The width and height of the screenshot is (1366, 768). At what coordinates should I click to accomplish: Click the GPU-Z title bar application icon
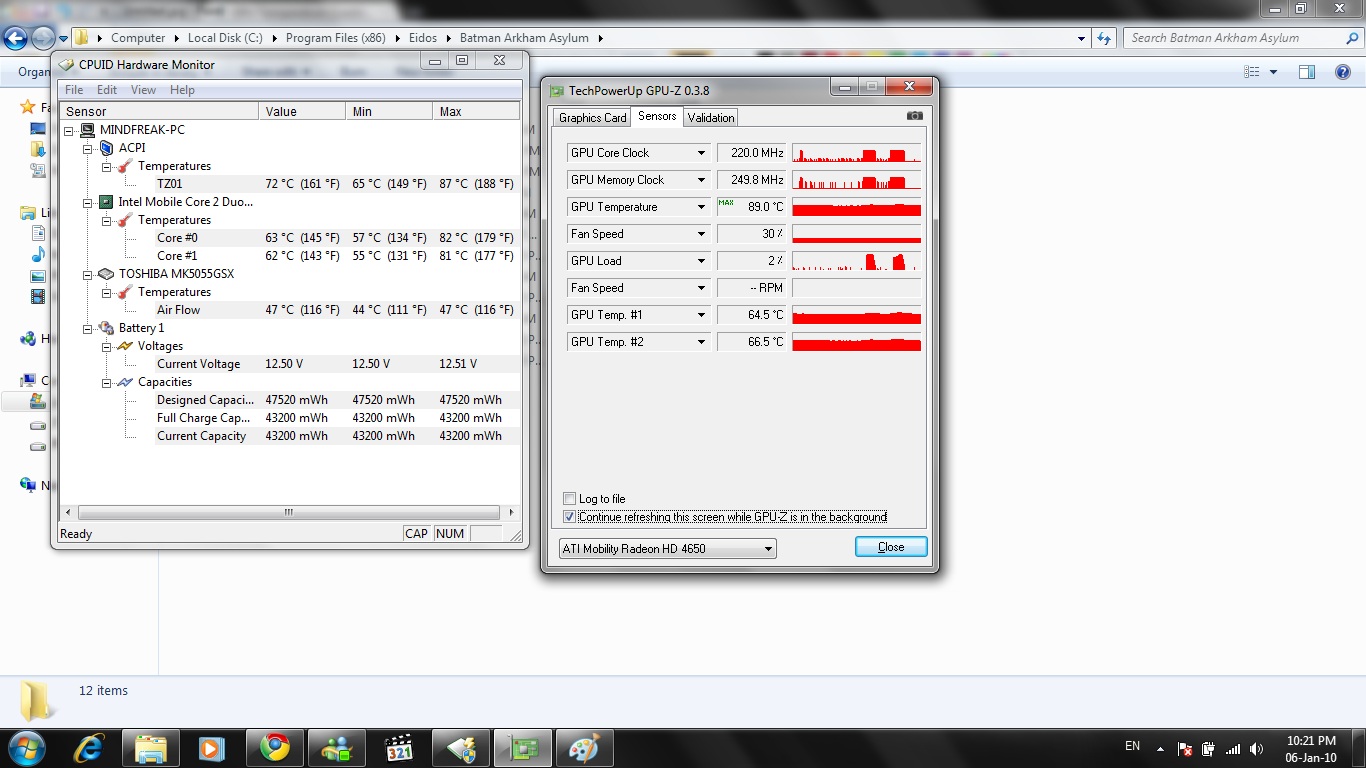(557, 90)
